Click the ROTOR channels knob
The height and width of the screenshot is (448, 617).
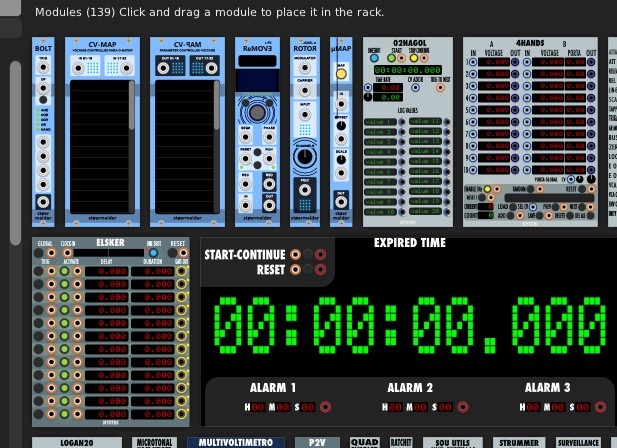coord(305,157)
